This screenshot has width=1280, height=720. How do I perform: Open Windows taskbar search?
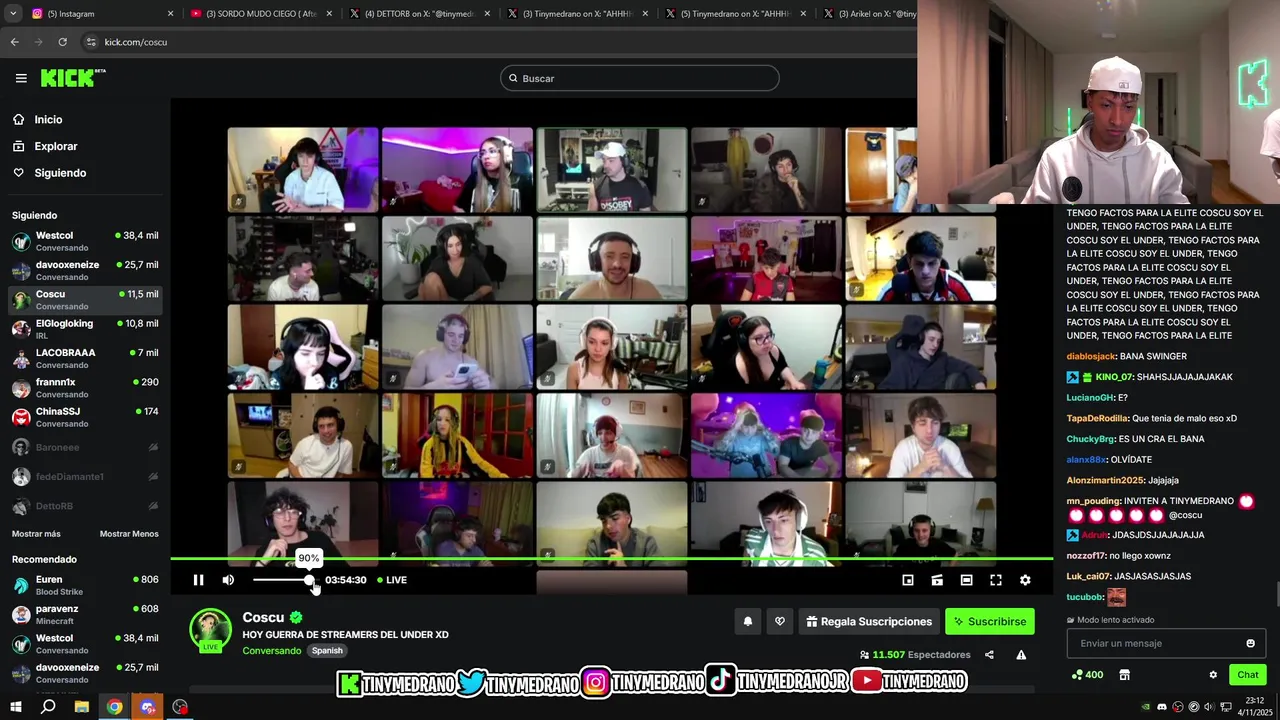(48, 707)
